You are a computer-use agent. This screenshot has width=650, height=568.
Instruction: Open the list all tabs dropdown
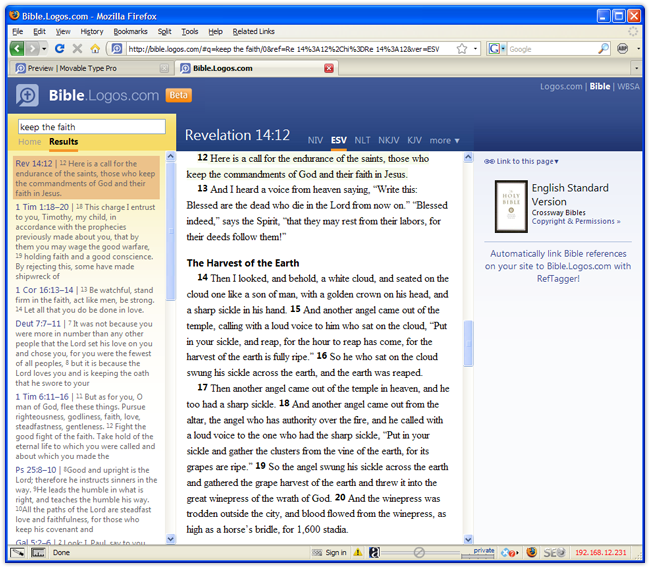point(636,68)
